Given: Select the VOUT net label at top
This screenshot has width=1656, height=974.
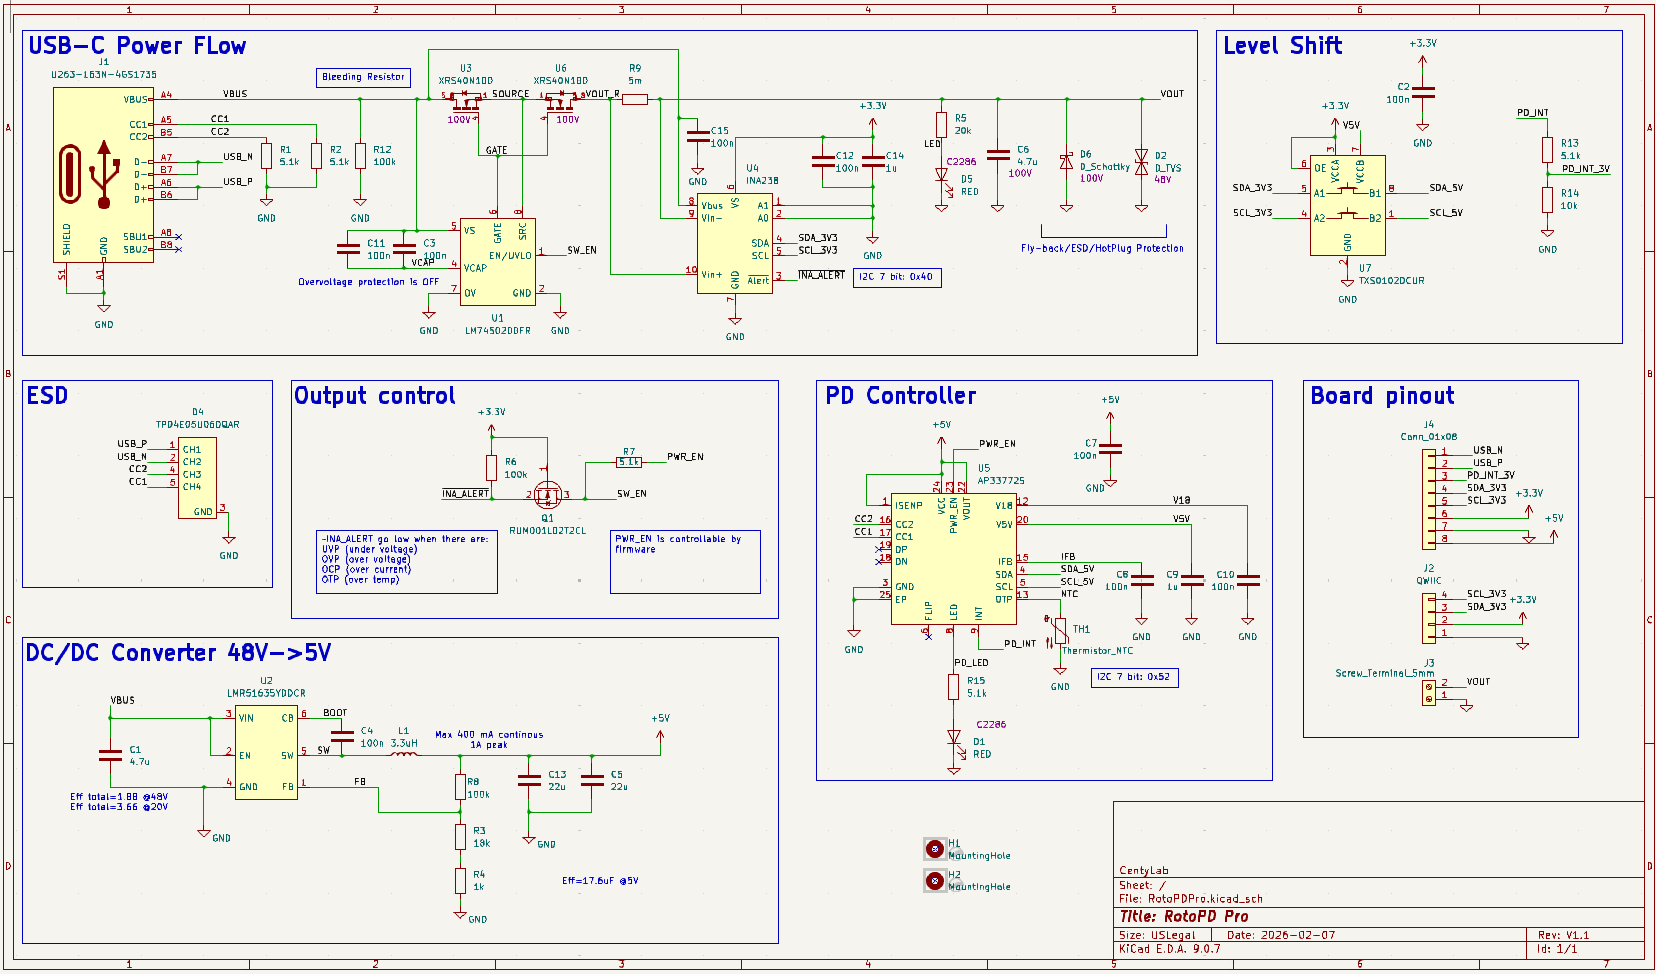Looking at the screenshot, I should [1172, 94].
